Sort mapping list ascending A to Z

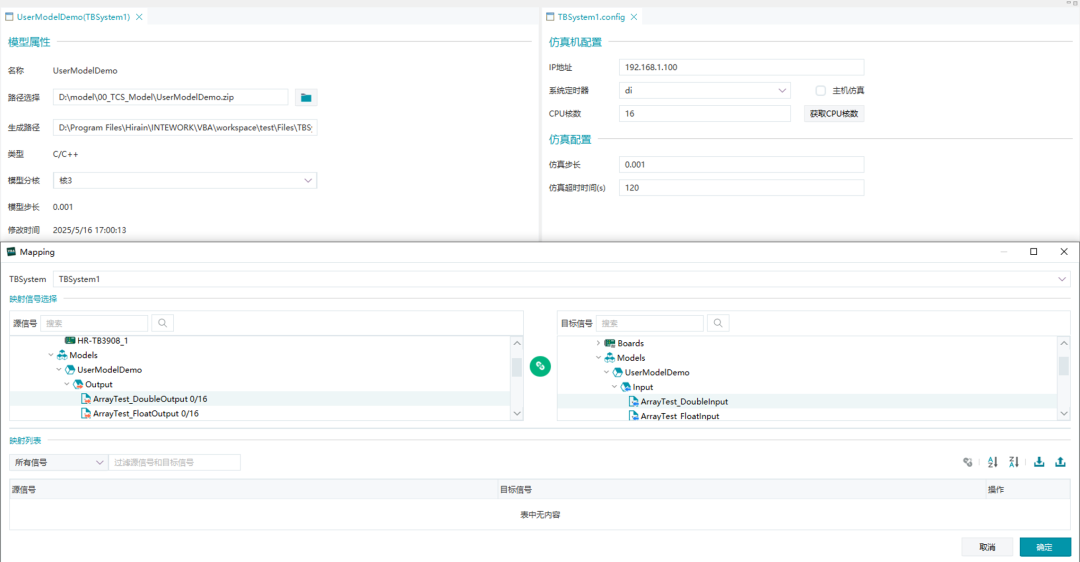tap(993, 462)
